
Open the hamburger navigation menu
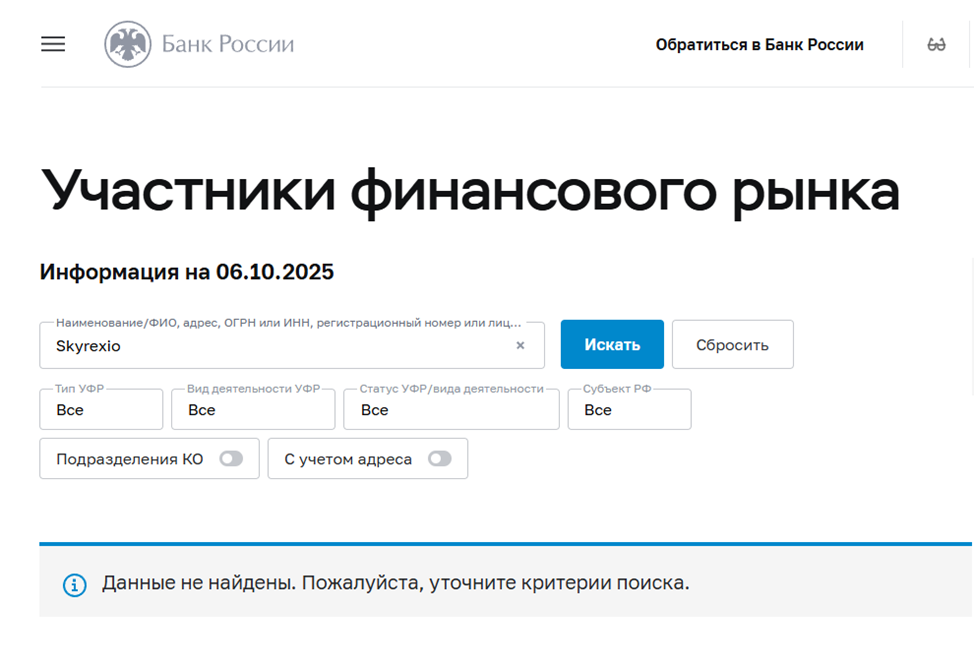pos(53,44)
